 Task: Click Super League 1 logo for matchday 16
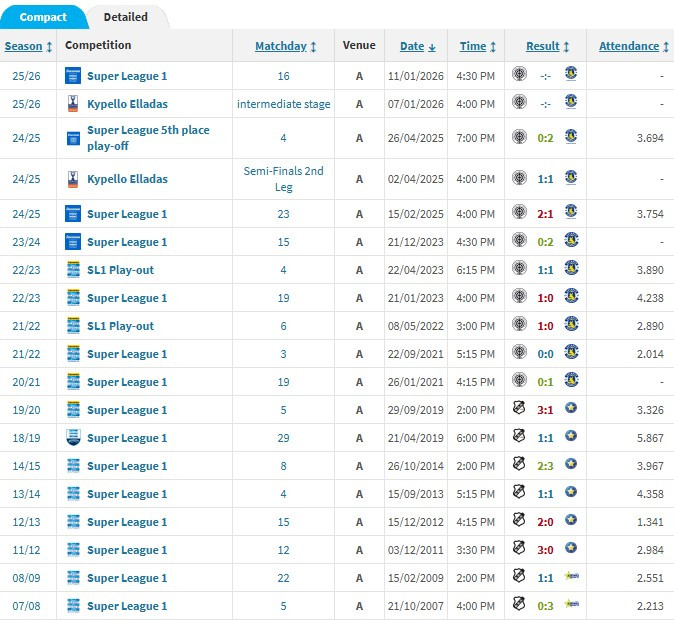point(72,74)
